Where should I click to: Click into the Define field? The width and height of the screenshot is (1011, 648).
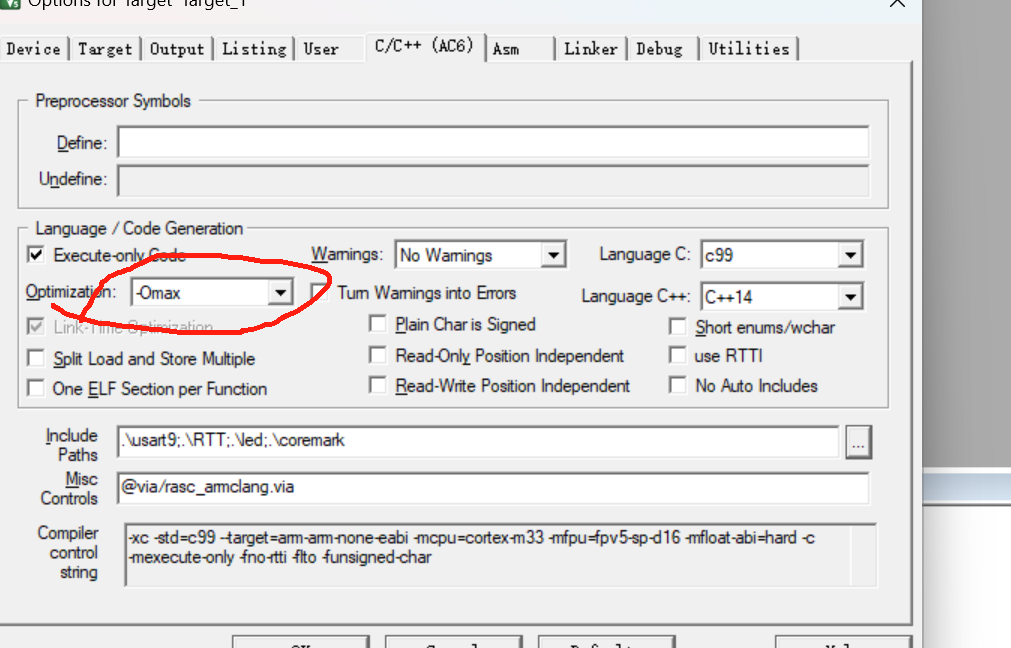pyautogui.click(x=493, y=142)
